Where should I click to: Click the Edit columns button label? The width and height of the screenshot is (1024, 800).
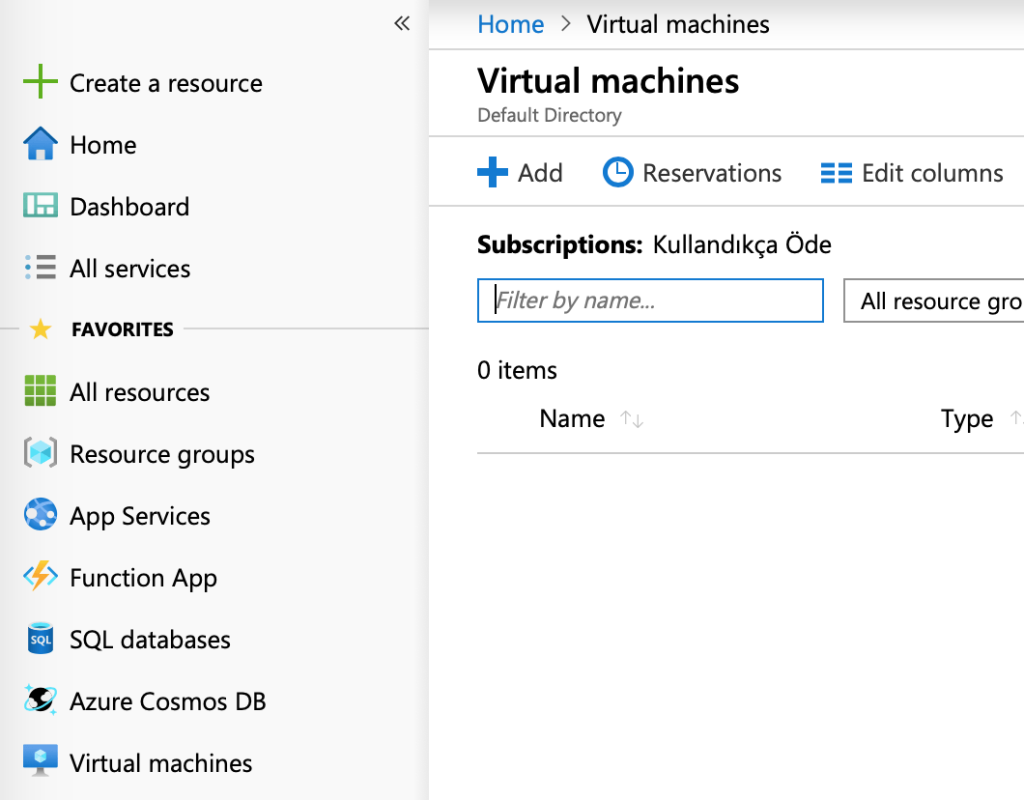(933, 173)
